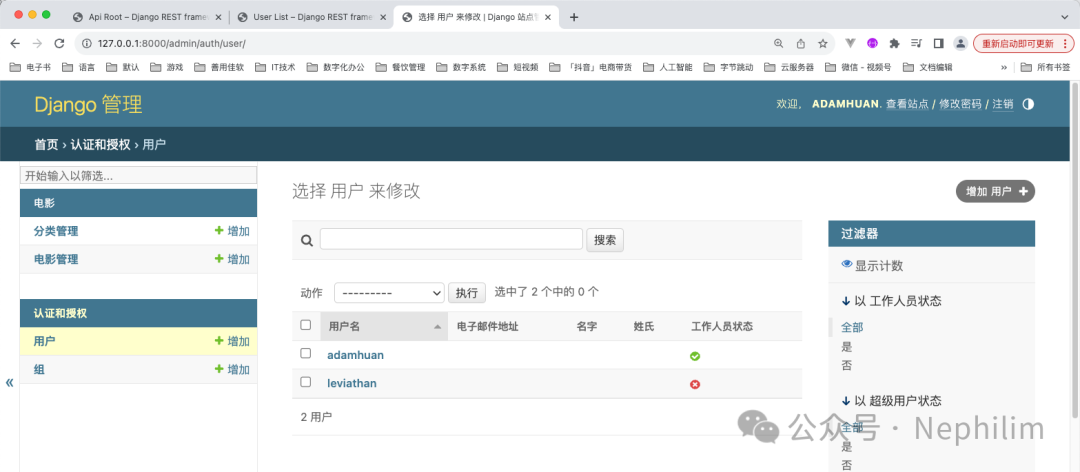Open 分类管理 in the sidebar
1080x472 pixels.
point(56,231)
